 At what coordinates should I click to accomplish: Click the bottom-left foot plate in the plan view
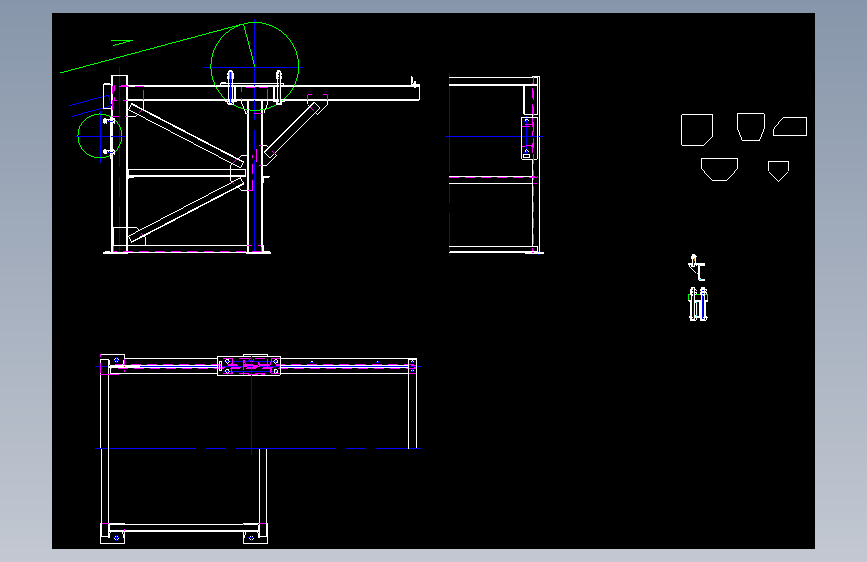(x=112, y=533)
